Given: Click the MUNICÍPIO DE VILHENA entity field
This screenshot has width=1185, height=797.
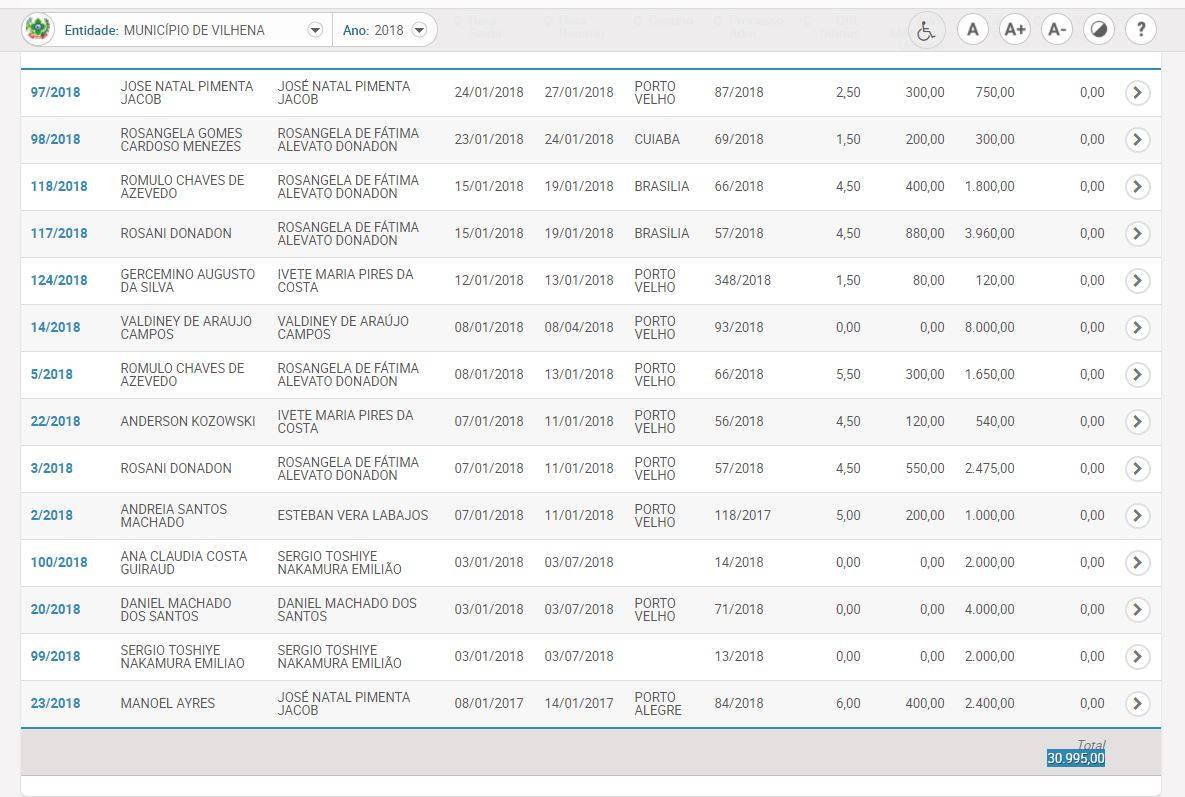Looking at the screenshot, I should (193, 30).
